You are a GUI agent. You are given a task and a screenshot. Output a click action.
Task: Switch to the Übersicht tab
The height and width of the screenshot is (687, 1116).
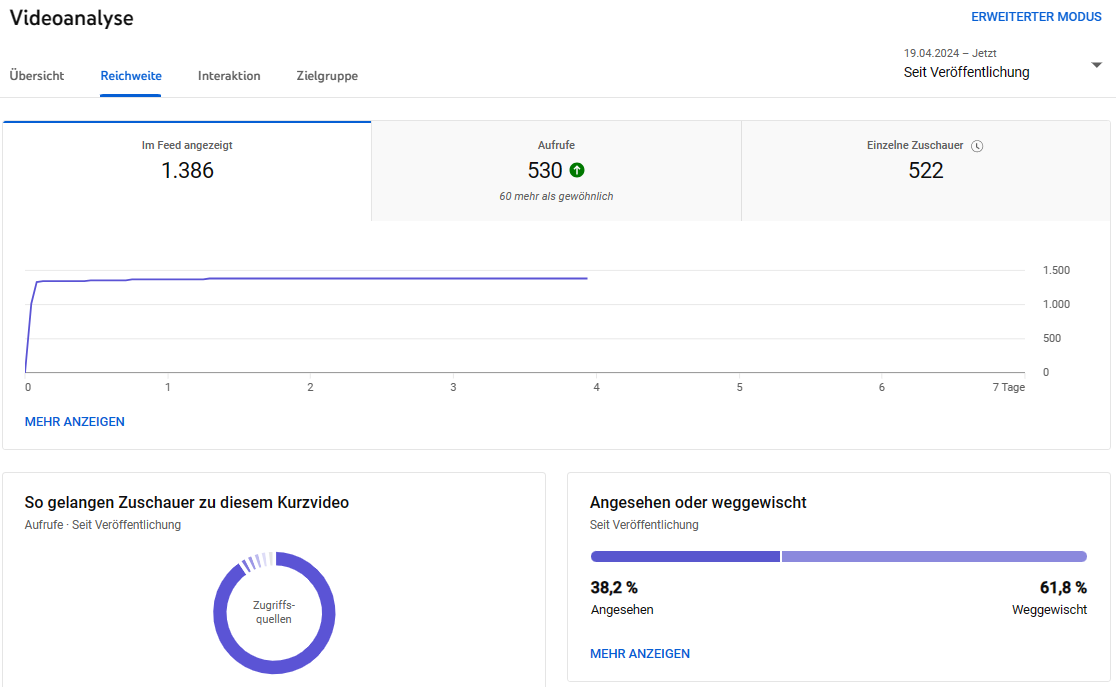(37, 76)
